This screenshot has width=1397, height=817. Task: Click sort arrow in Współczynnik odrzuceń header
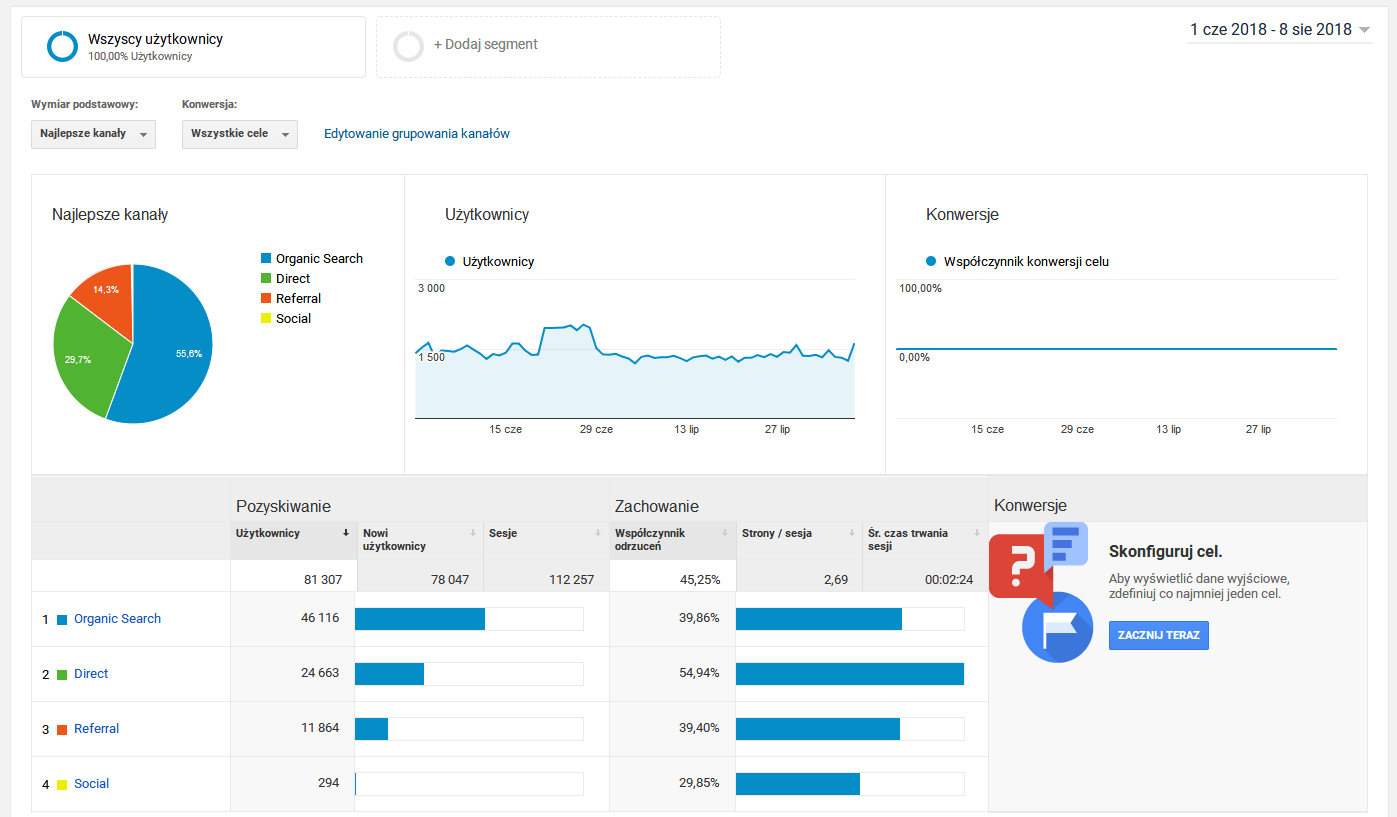coord(725,533)
